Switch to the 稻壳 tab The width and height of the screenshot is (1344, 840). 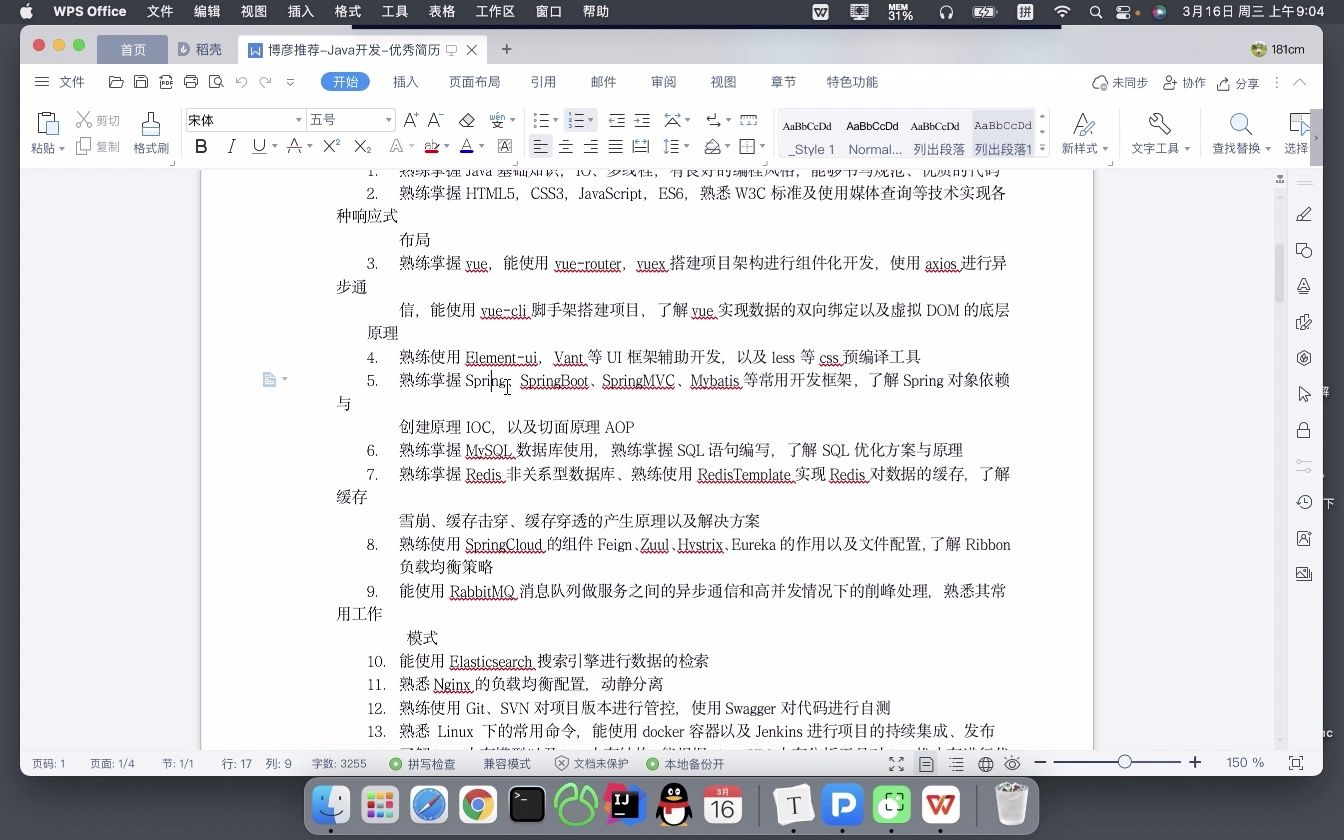click(199, 49)
